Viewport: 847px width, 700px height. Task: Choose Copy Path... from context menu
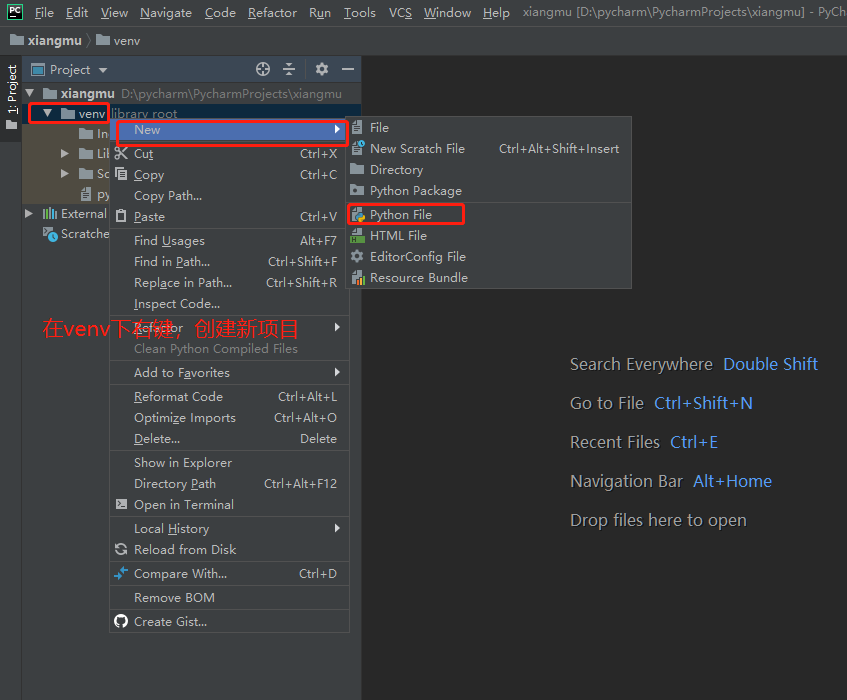[230, 196]
